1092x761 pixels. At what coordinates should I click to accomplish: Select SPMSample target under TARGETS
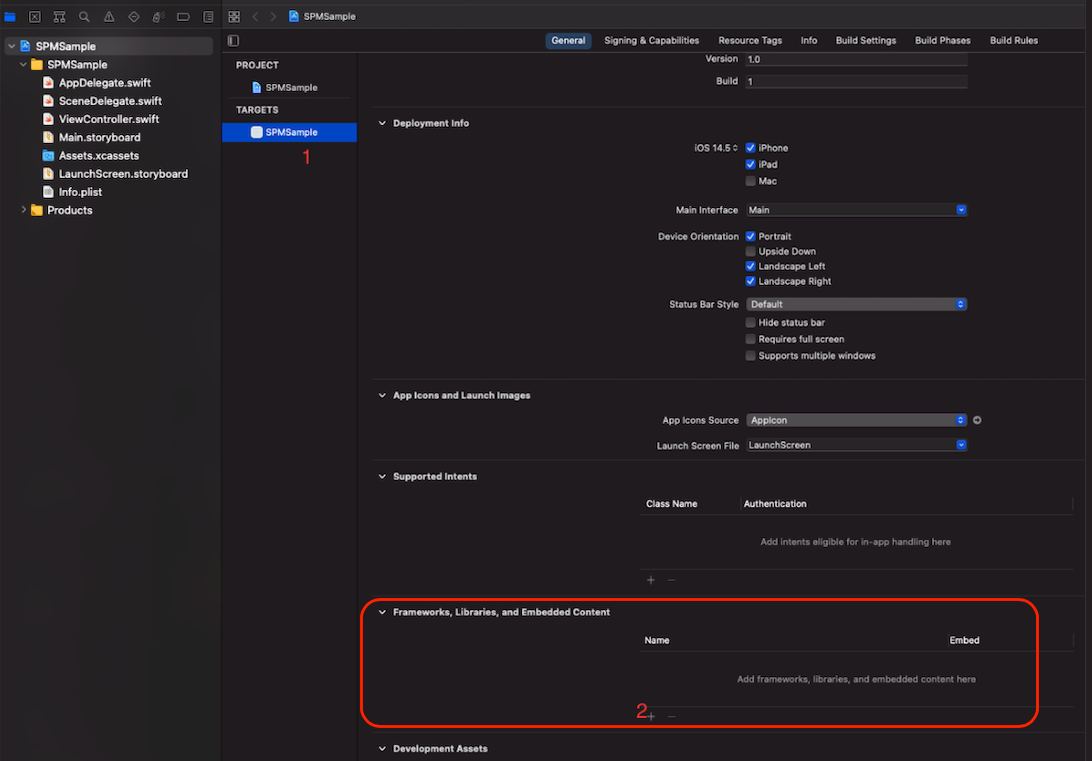(290, 132)
